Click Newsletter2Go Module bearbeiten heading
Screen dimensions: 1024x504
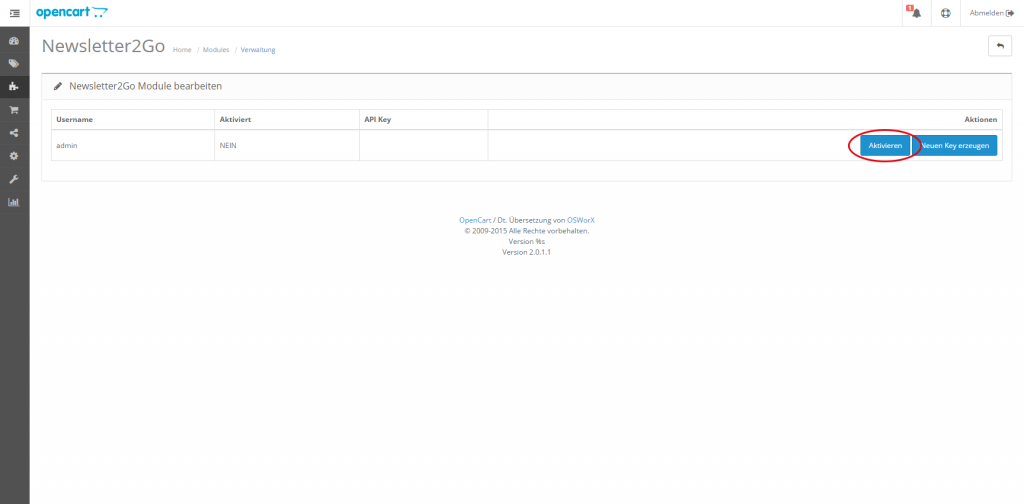[x=145, y=86]
